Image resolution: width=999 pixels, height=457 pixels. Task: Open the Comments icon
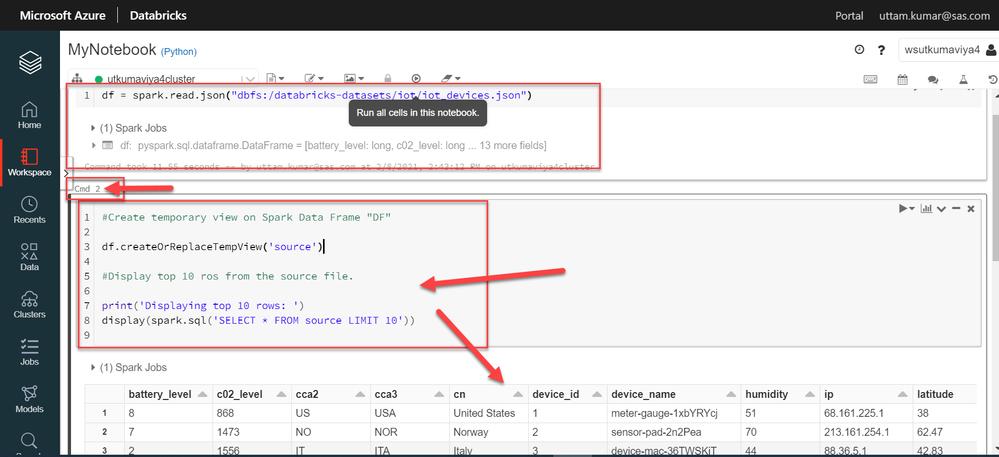933,80
